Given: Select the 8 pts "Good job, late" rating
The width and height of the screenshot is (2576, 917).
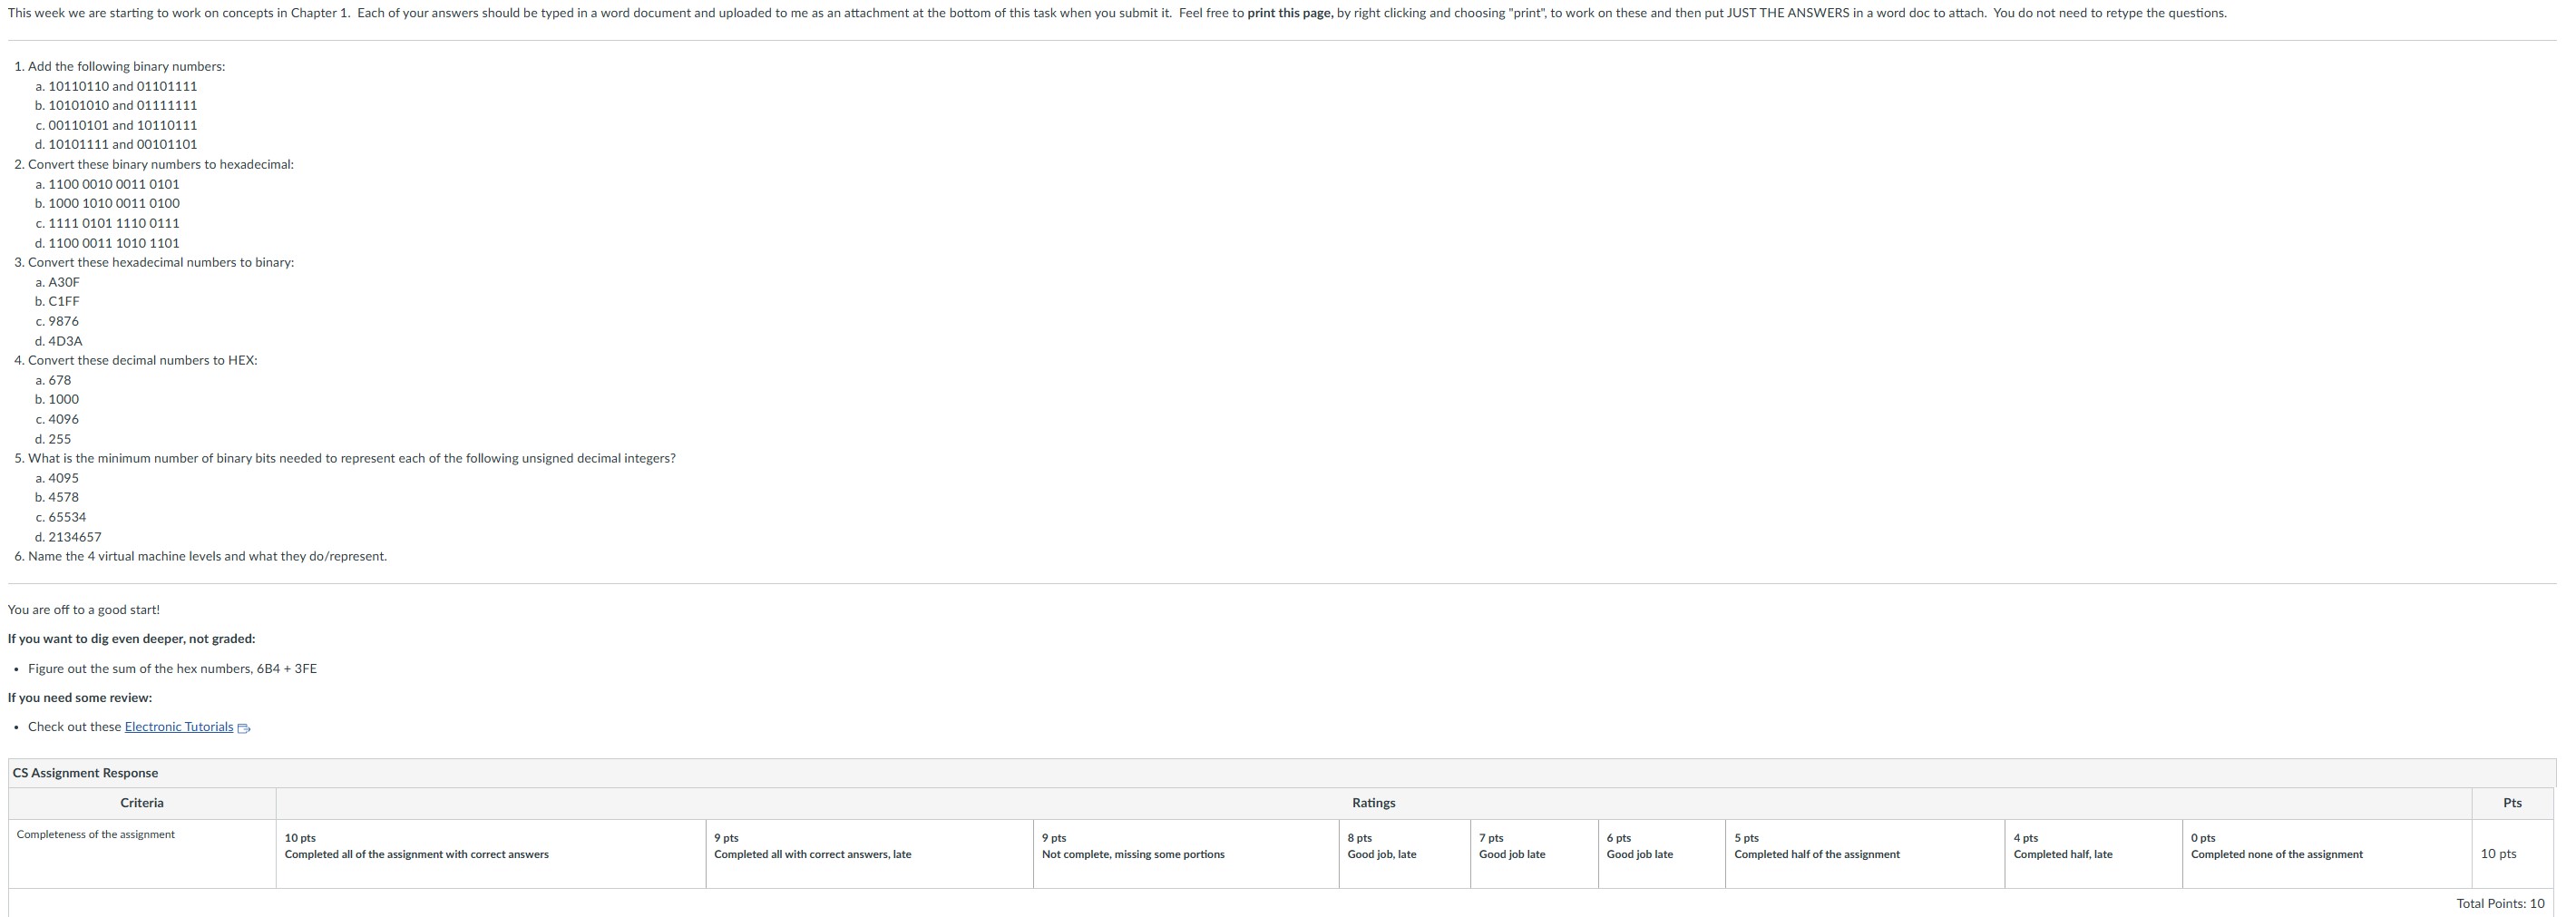Looking at the screenshot, I should coord(1405,854).
